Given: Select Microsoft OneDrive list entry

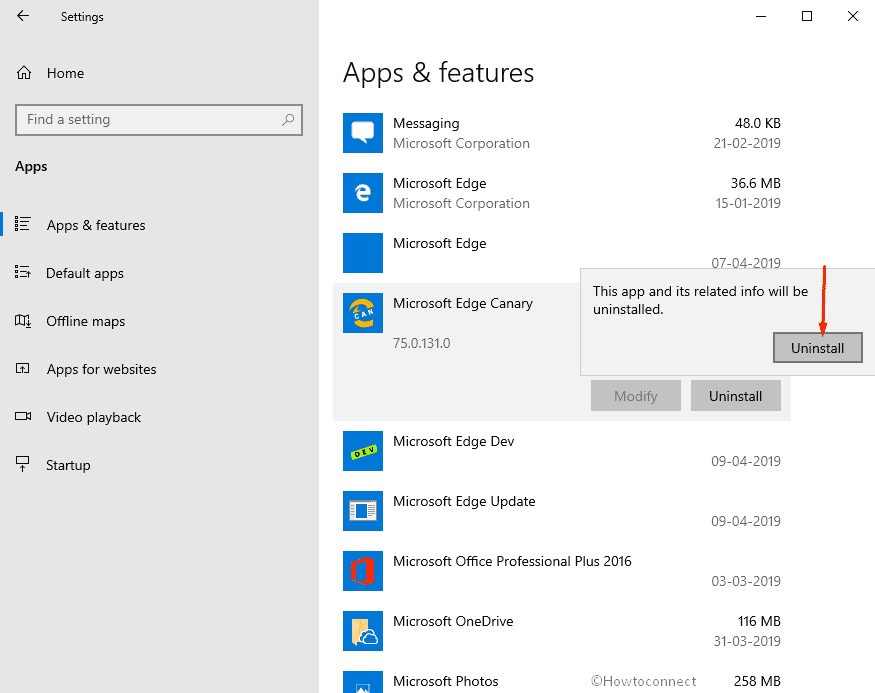Looking at the screenshot, I should pos(561,631).
